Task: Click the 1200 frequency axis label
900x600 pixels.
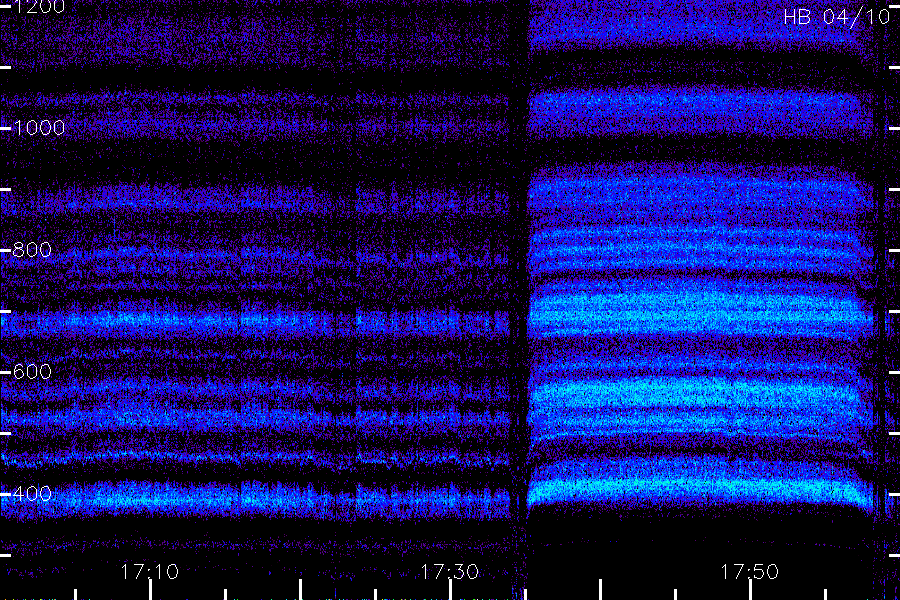Action: (38, 7)
